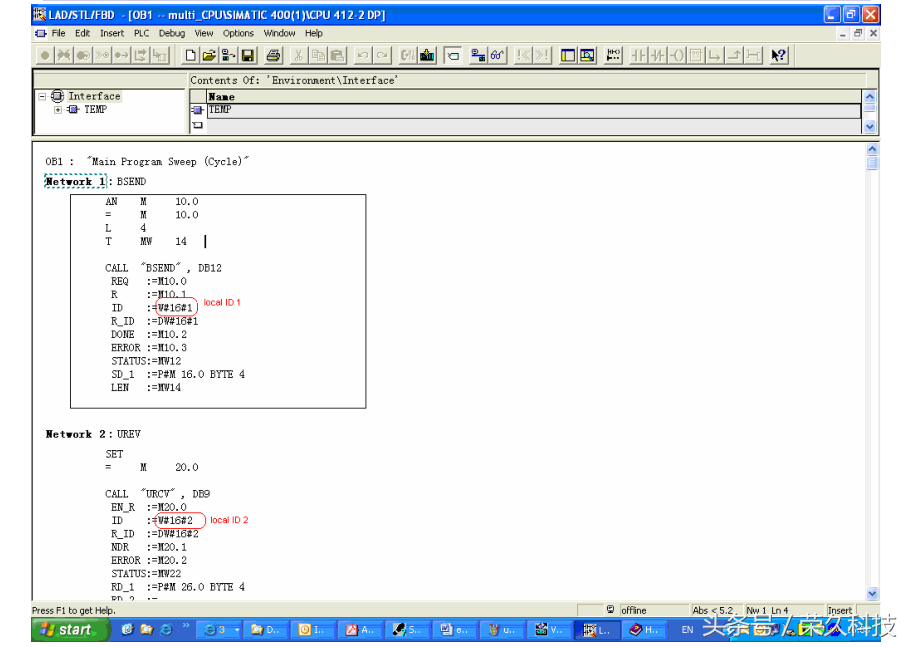Open the View menu

[x=204, y=33]
